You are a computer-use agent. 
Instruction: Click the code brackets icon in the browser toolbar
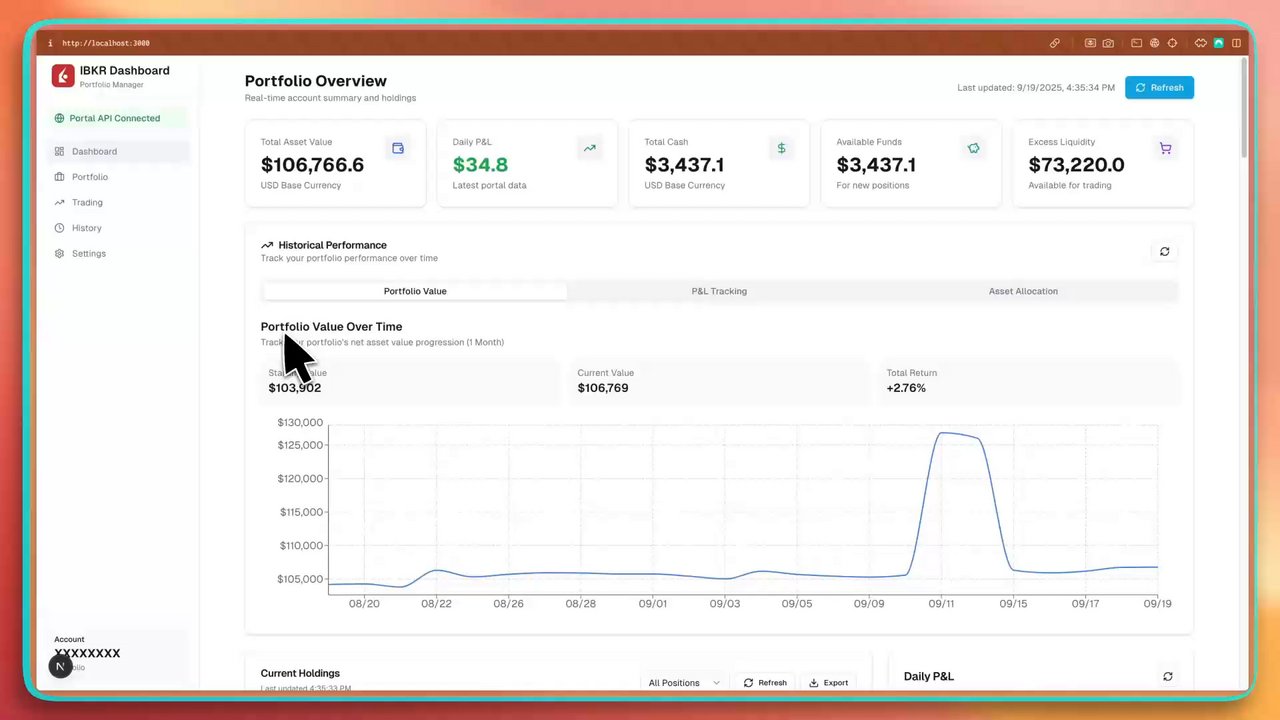point(1201,43)
